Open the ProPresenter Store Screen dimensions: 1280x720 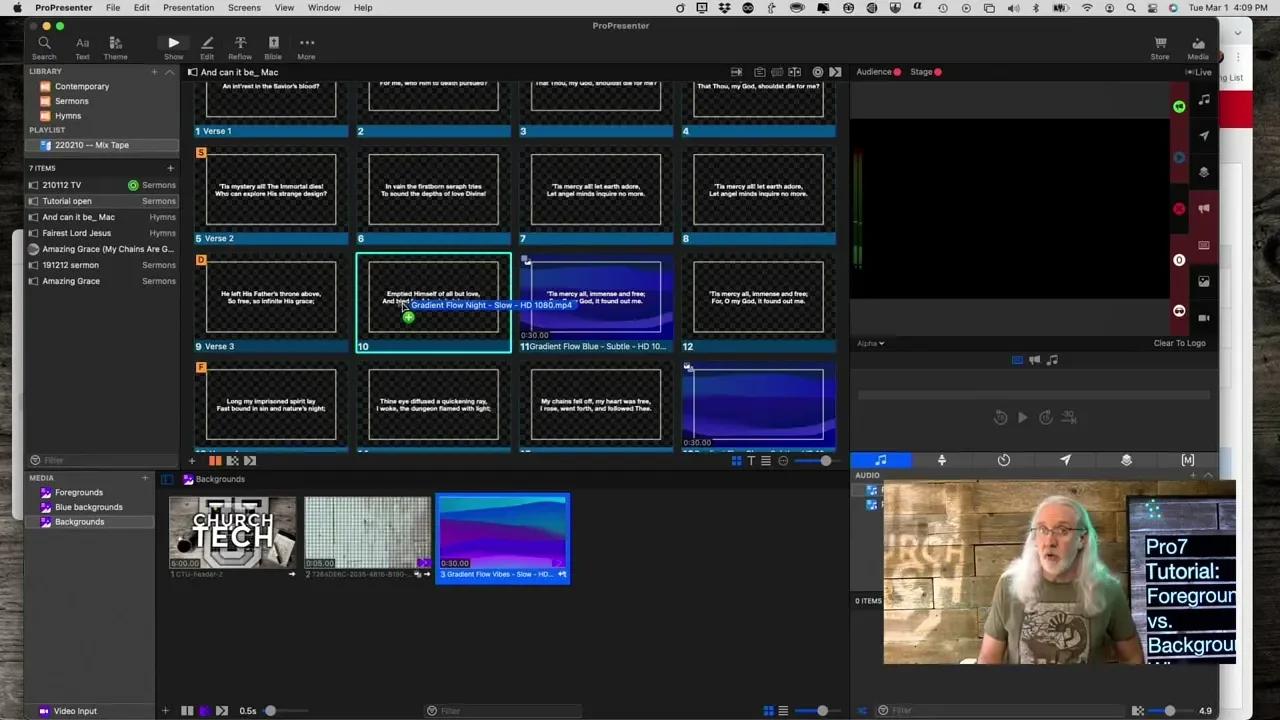(x=1160, y=47)
